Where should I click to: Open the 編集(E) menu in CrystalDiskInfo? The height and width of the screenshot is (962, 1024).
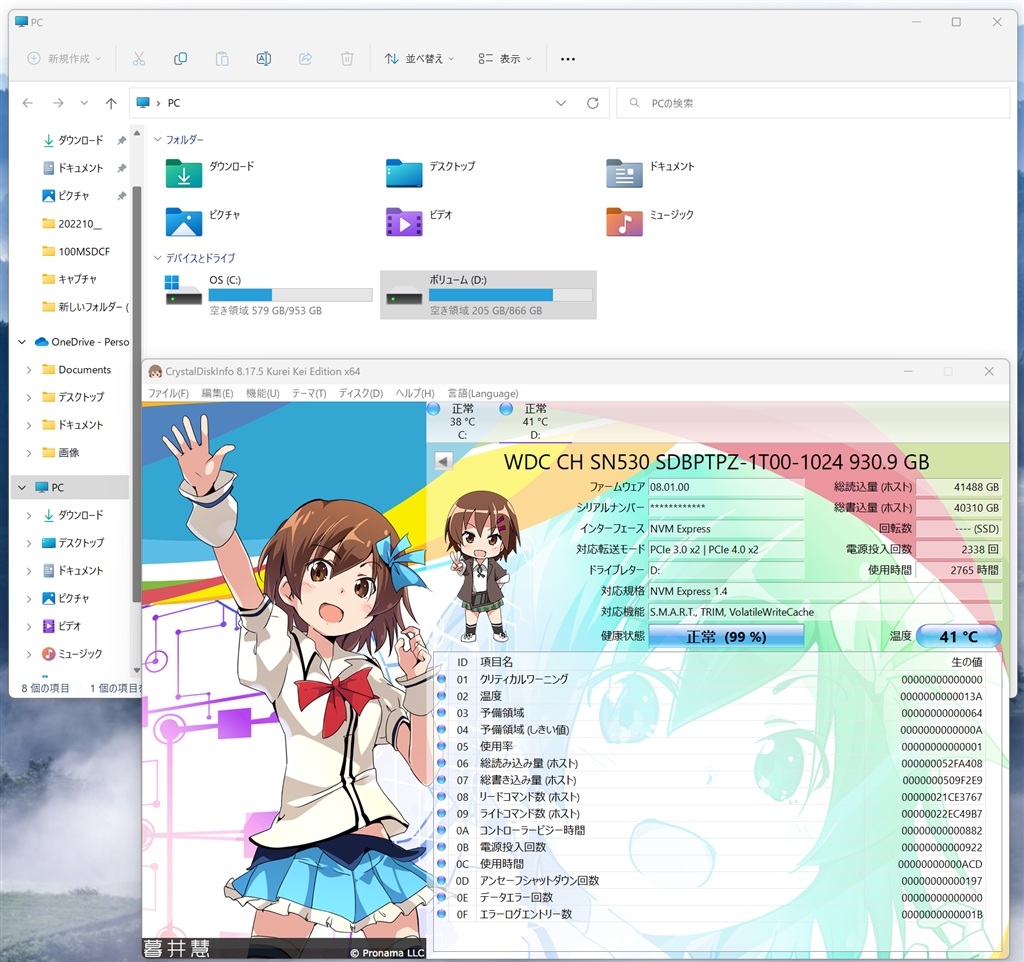(x=217, y=393)
